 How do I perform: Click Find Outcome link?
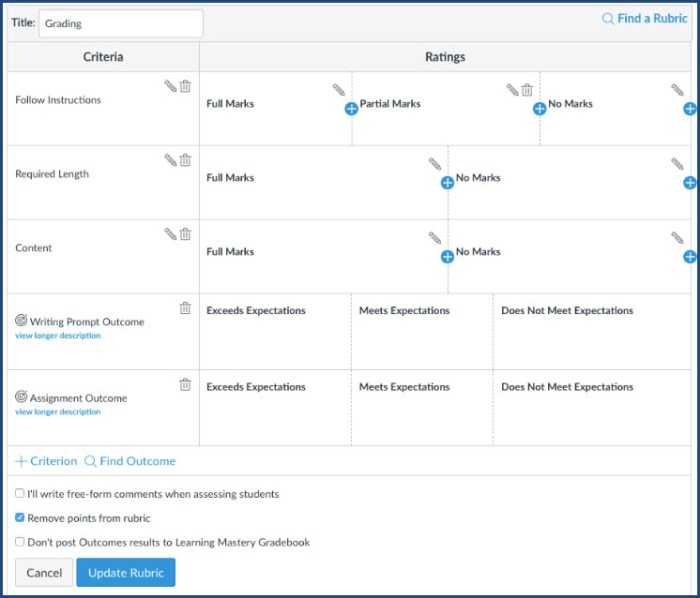click(x=130, y=461)
